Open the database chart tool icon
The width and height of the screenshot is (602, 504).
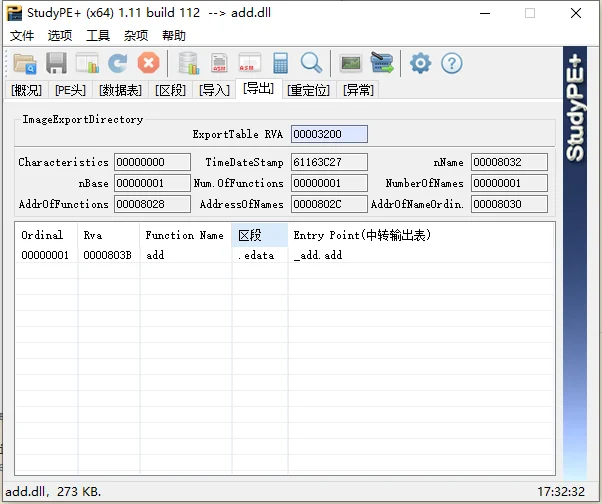[x=189, y=63]
